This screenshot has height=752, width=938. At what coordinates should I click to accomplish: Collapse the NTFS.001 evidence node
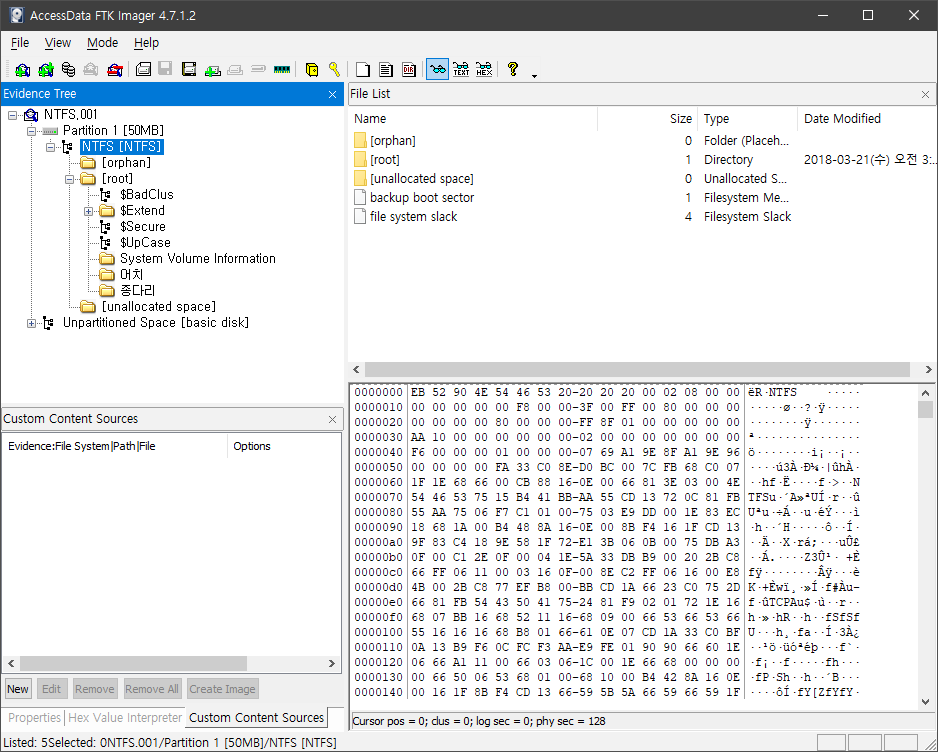point(13,115)
